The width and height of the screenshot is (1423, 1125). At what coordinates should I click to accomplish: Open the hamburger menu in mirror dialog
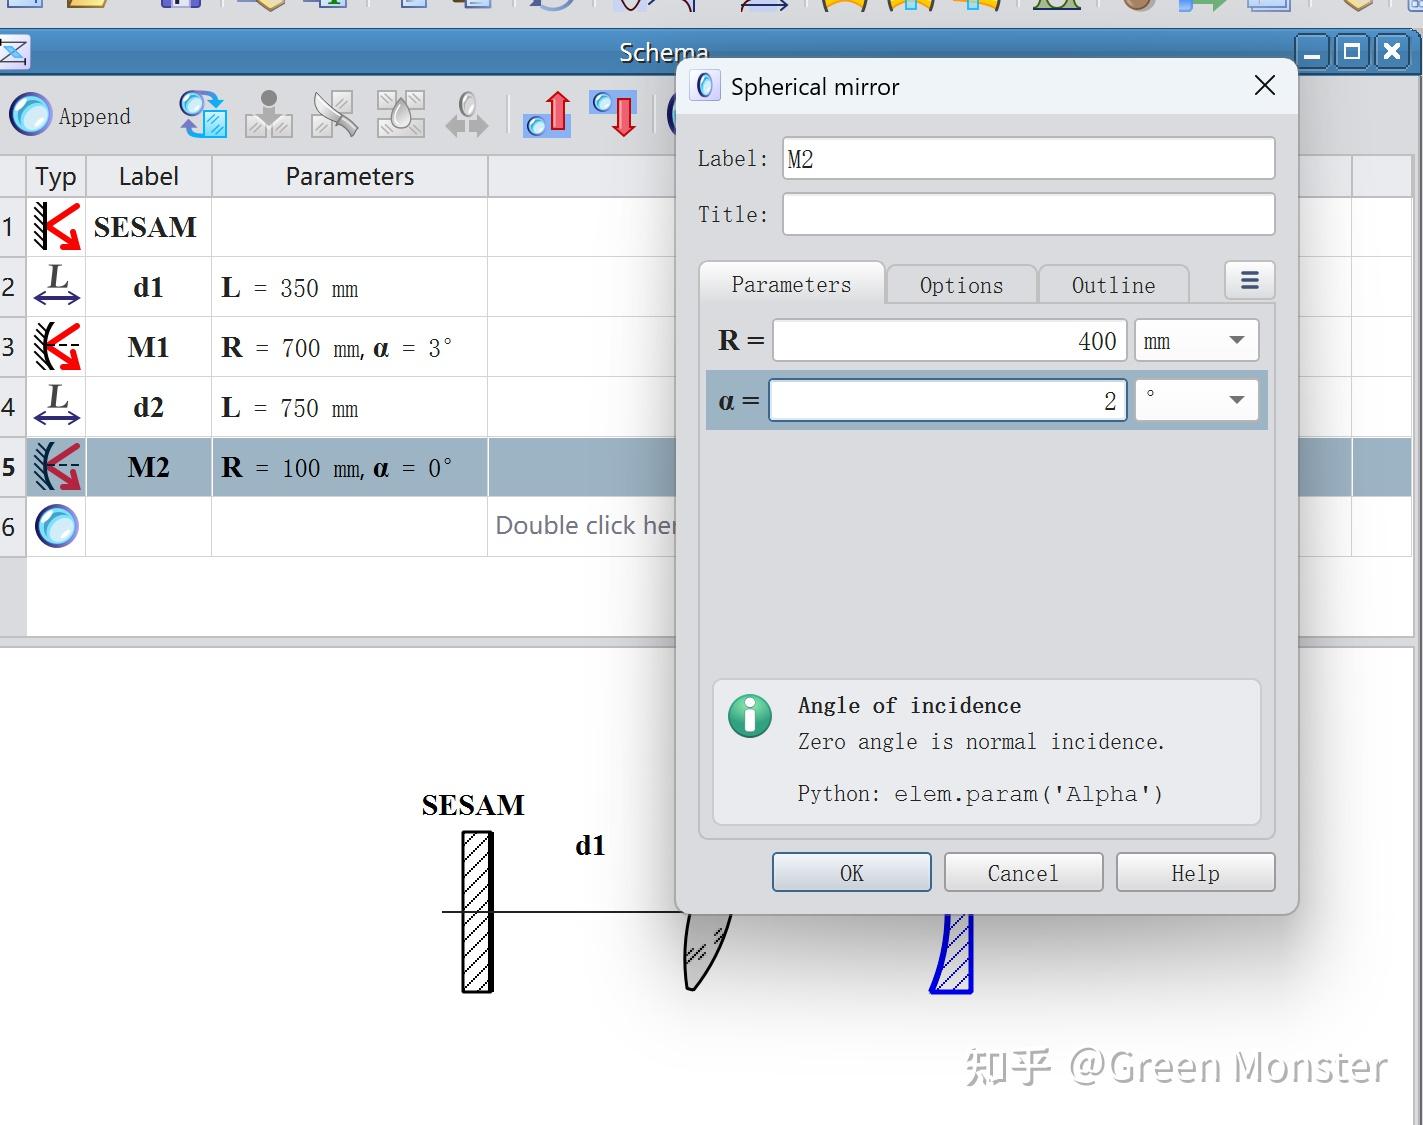pos(1249,281)
